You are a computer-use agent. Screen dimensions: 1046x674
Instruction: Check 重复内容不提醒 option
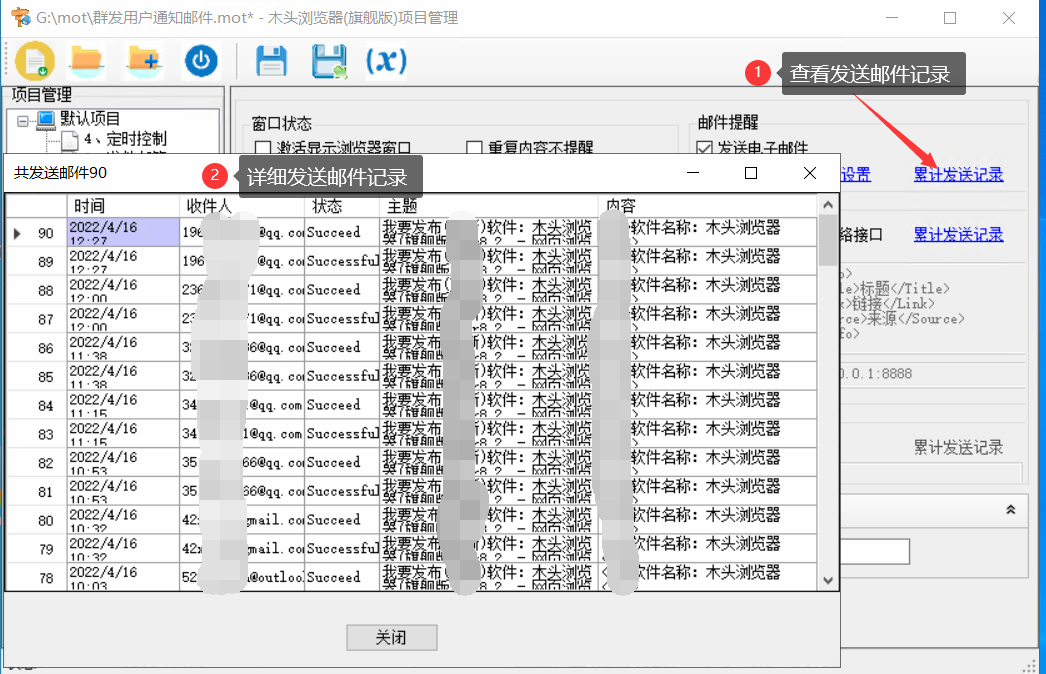[x=472, y=146]
